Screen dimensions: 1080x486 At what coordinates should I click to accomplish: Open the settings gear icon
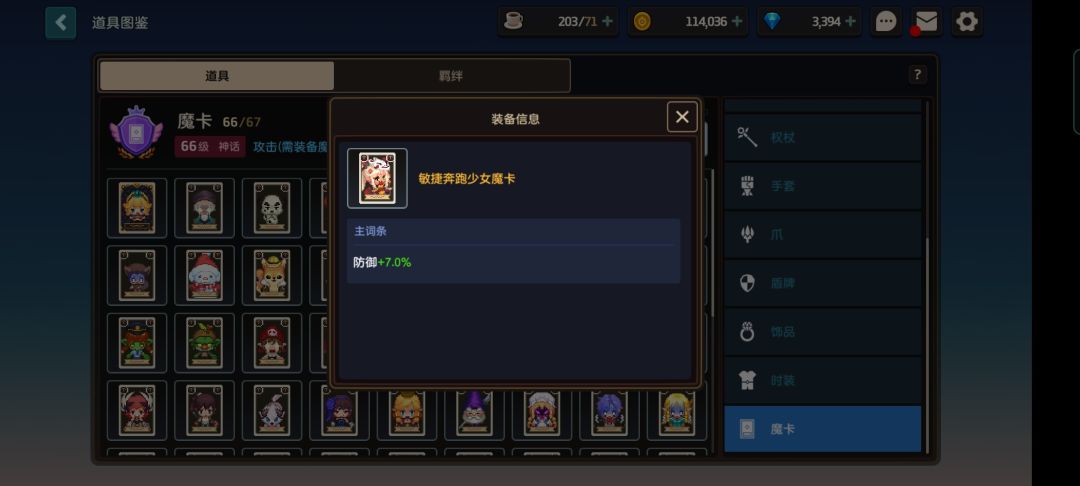(967, 22)
